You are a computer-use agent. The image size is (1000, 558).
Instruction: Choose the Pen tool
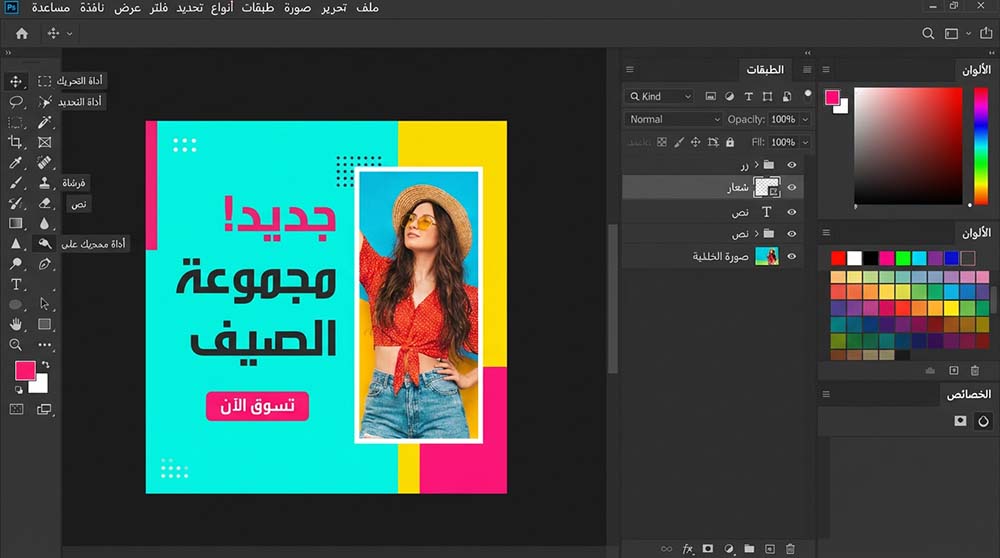[44, 263]
